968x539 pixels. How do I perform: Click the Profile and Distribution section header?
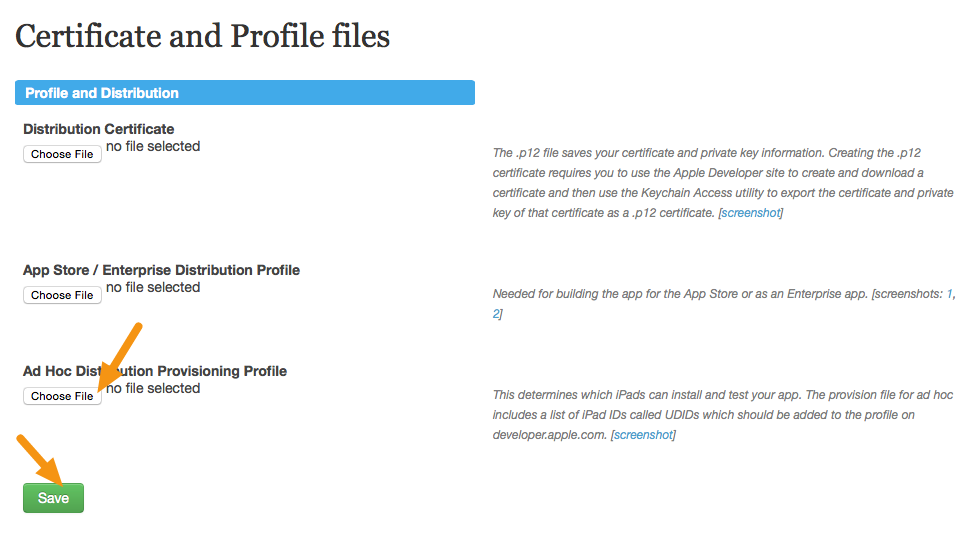[244, 93]
